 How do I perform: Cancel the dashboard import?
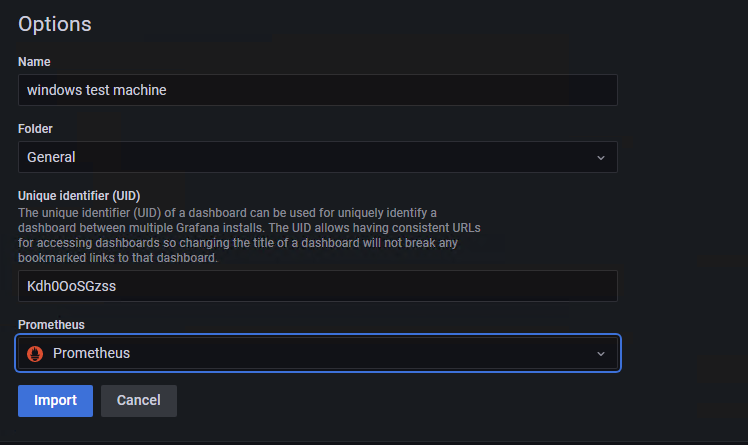[x=139, y=401]
